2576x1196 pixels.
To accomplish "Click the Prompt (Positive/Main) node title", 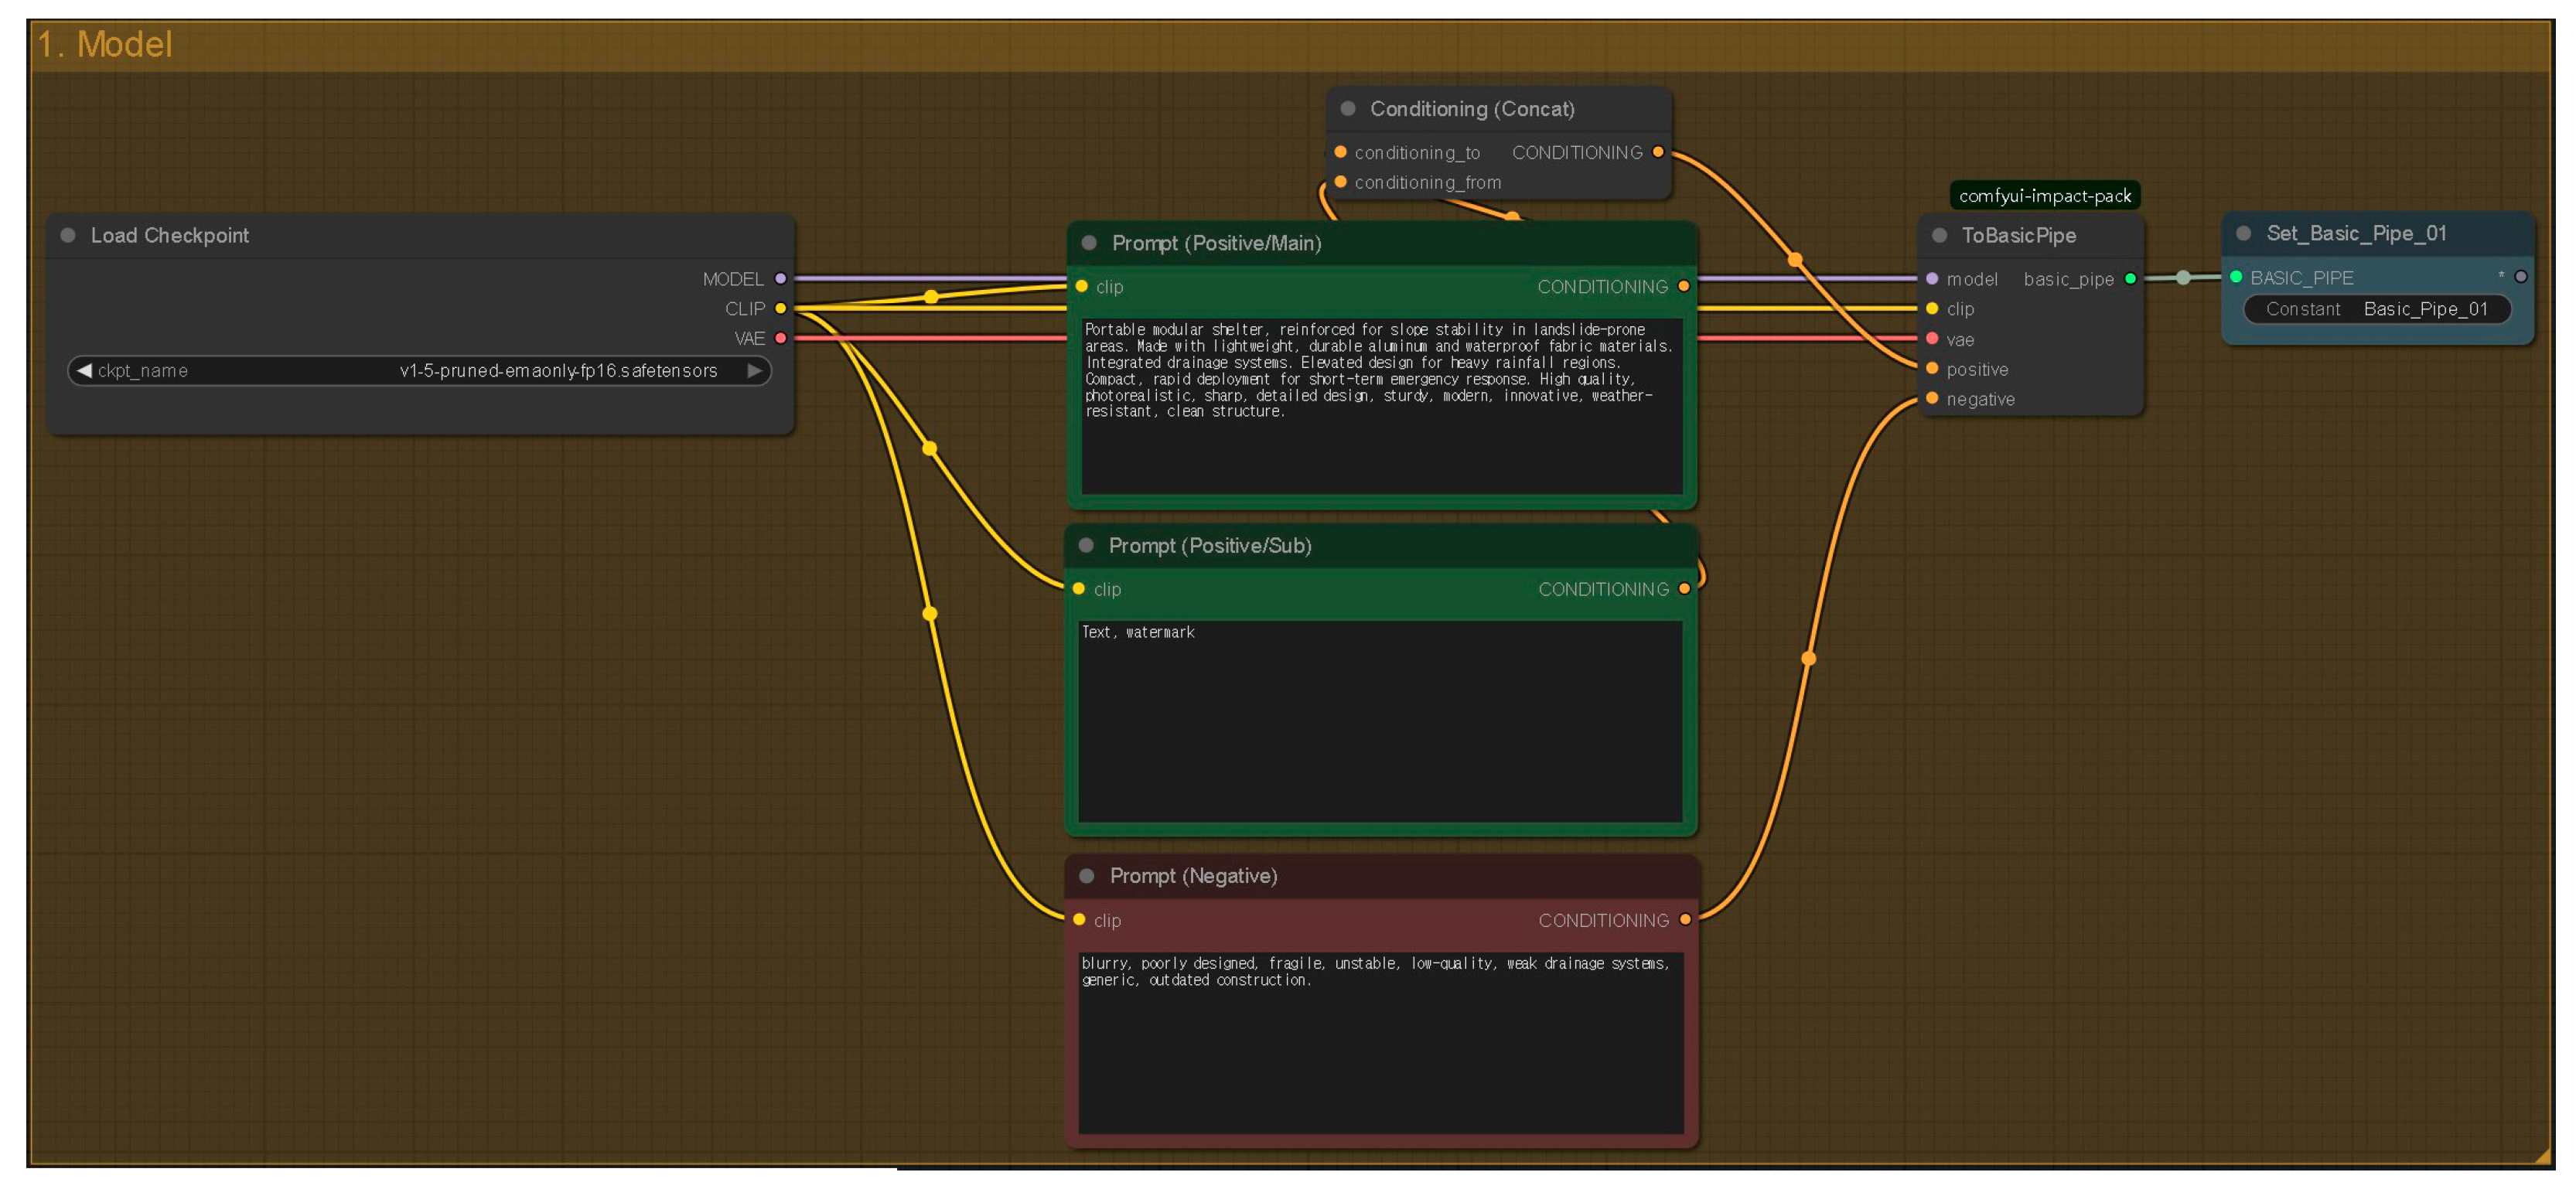I will click(x=1216, y=244).
